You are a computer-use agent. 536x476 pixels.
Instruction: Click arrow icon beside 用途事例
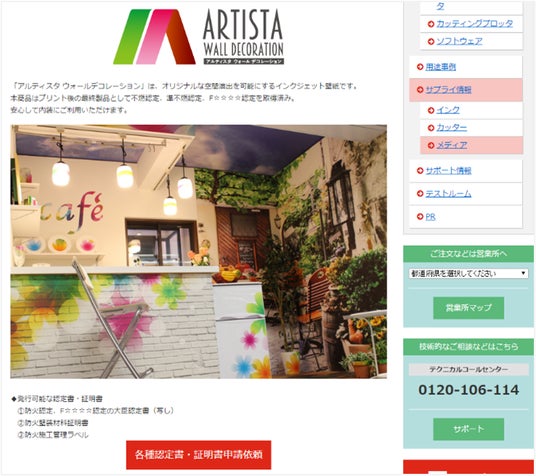click(420, 67)
